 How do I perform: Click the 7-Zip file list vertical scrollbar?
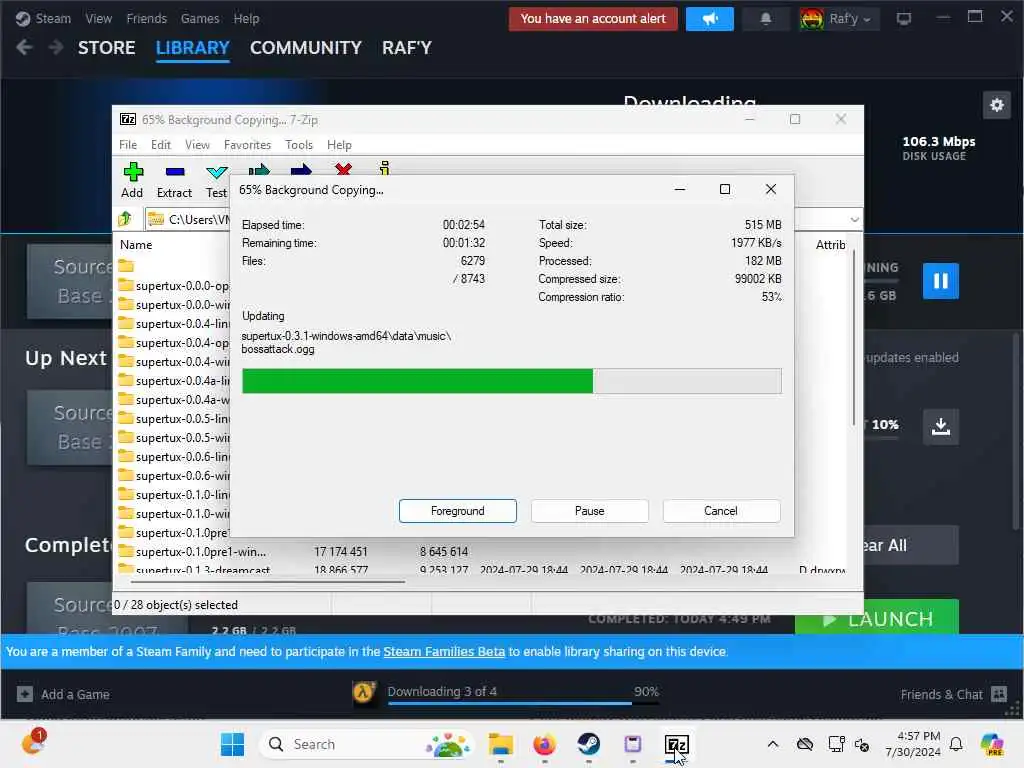(854, 337)
